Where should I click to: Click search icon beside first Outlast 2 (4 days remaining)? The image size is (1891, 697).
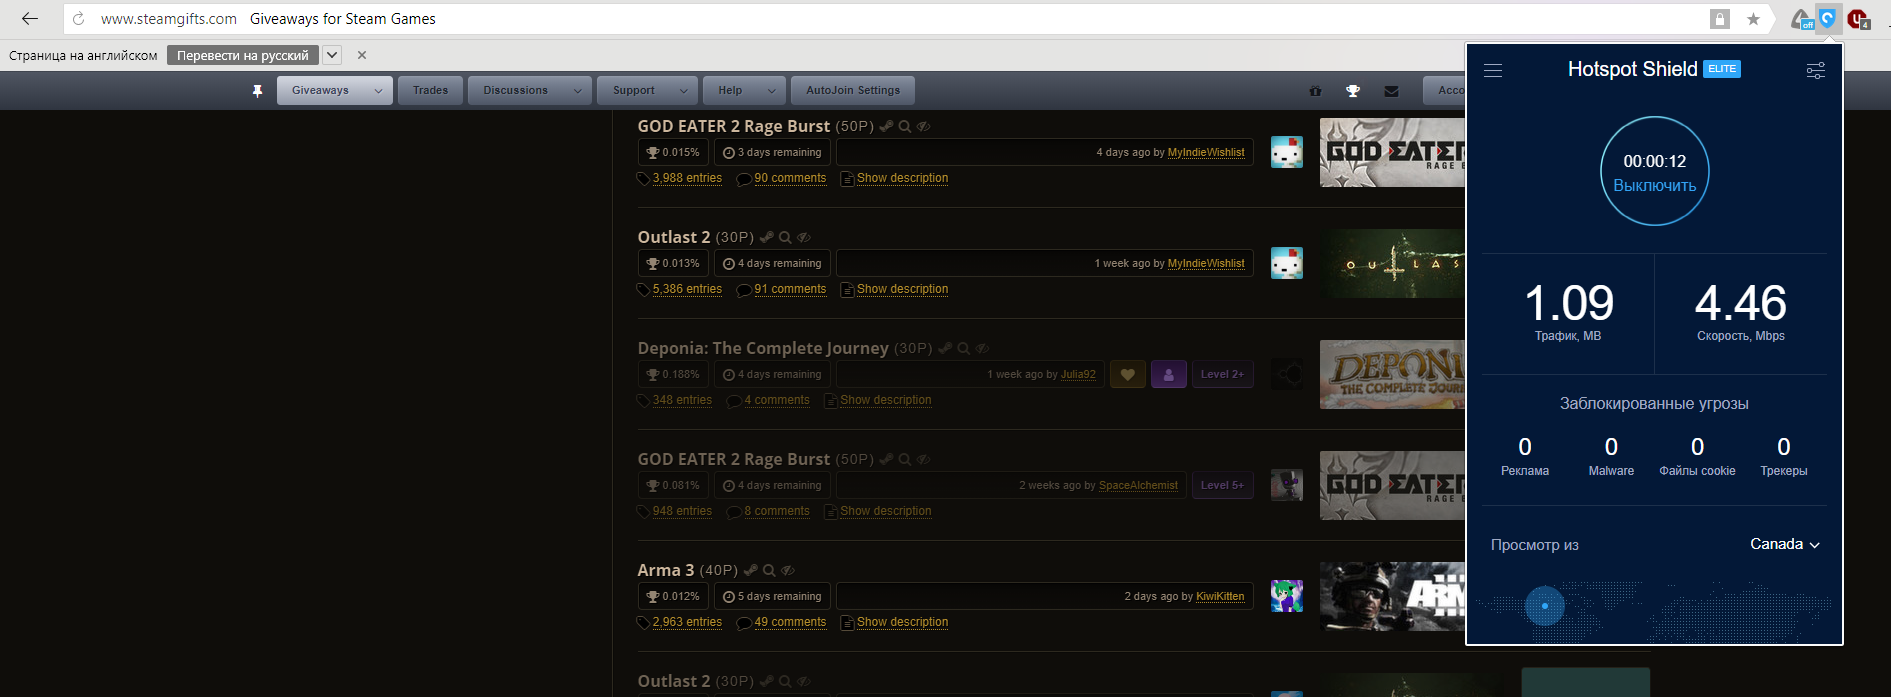pyautogui.click(x=785, y=237)
